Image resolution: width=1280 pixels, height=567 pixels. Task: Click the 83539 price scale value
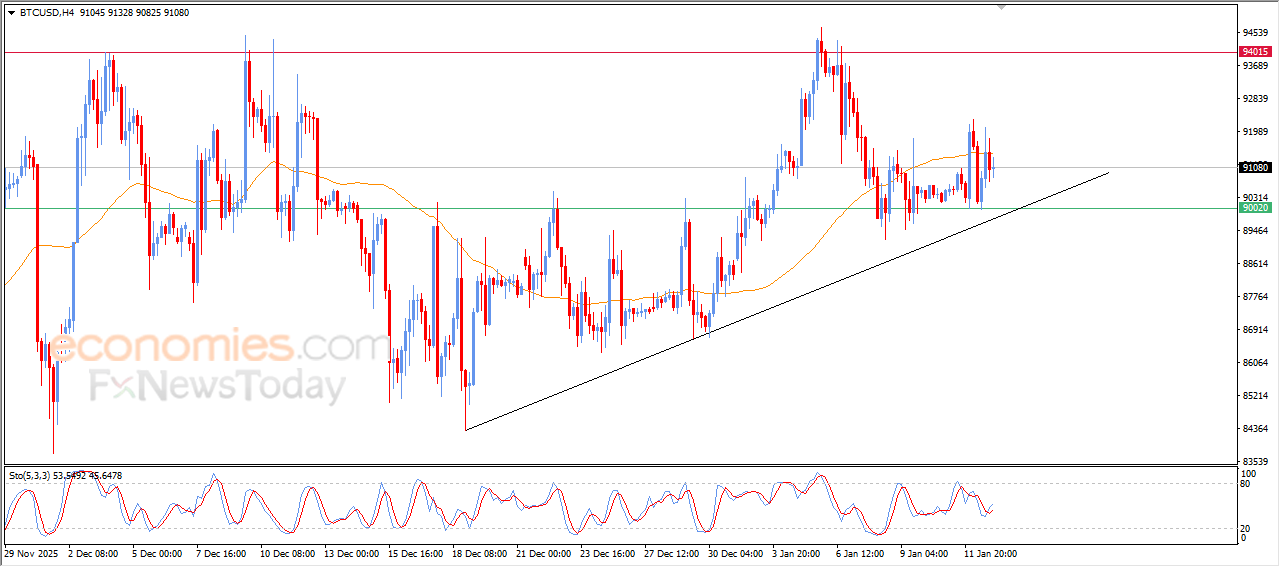(1255, 461)
